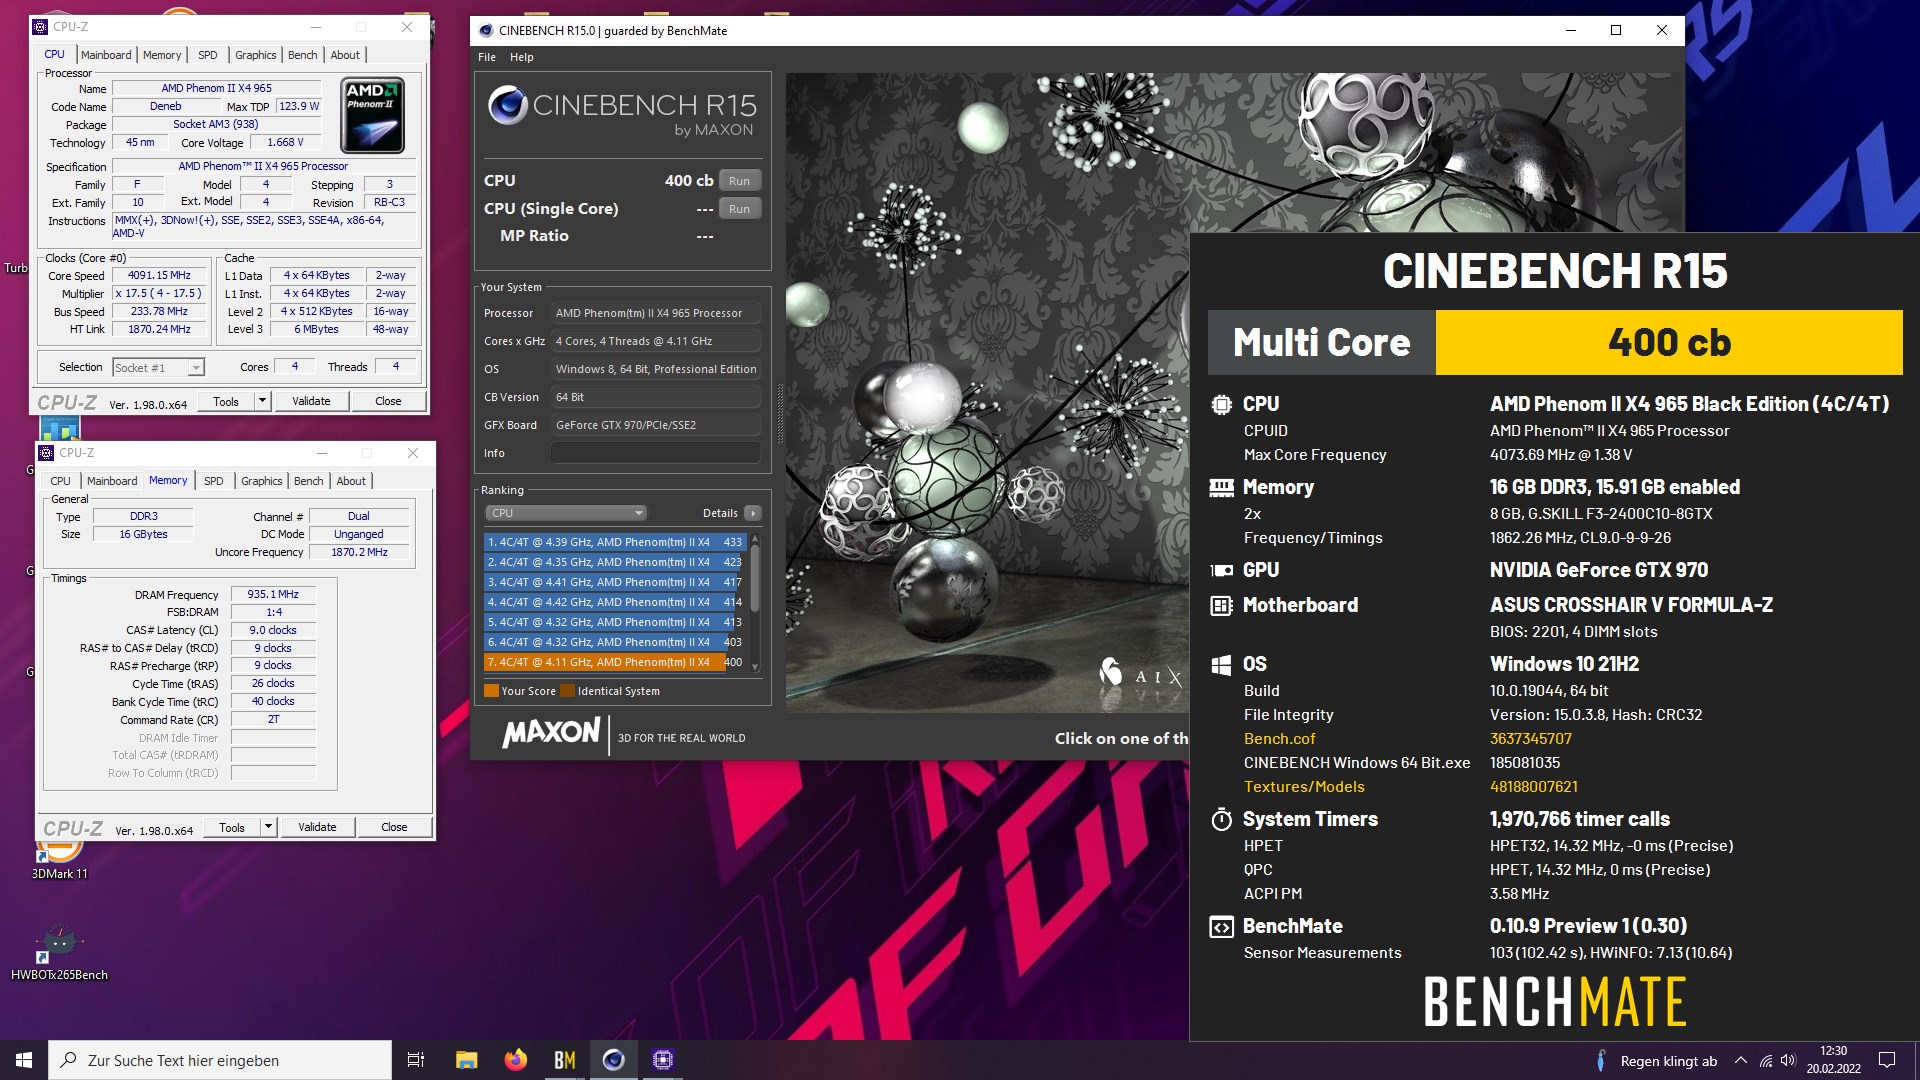Switch to CPU tab in lower CPU-Z window
1920x1080 pixels.
(x=61, y=481)
